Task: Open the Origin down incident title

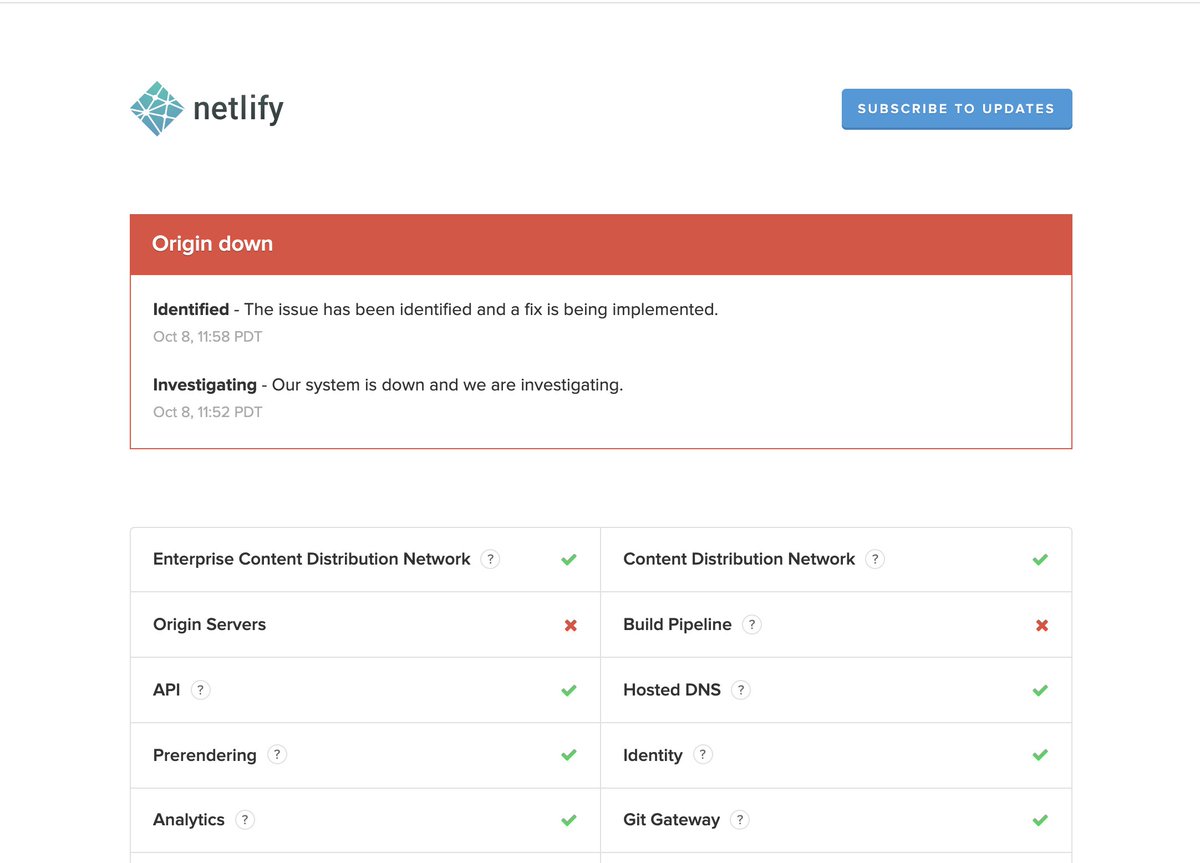Action: 212,244
